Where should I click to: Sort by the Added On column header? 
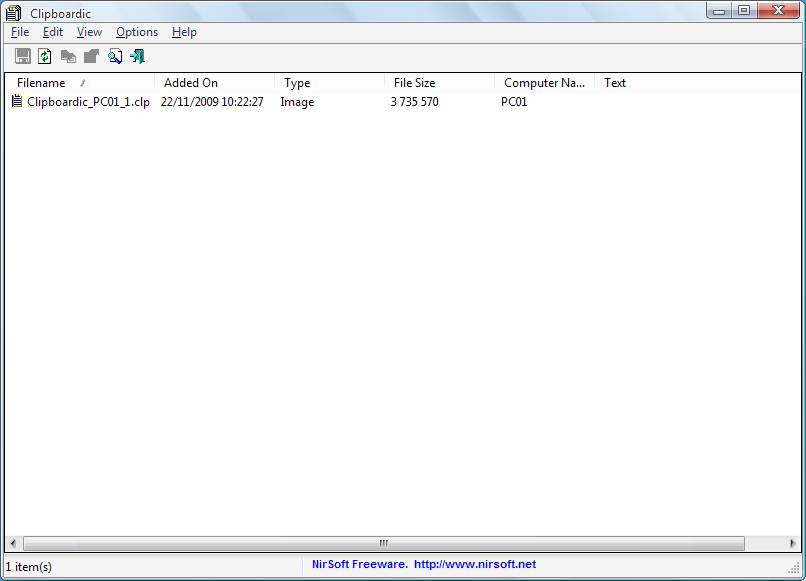click(x=214, y=83)
